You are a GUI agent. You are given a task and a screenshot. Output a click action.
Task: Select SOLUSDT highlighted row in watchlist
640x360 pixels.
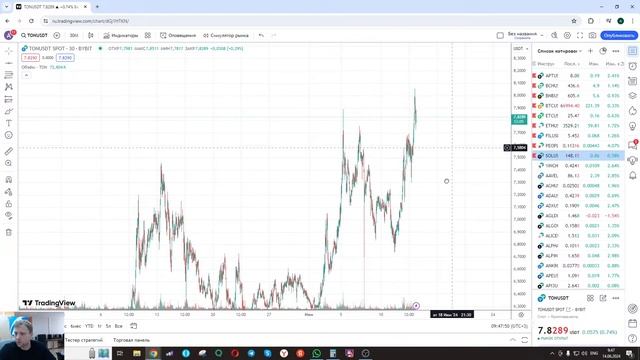(578, 156)
